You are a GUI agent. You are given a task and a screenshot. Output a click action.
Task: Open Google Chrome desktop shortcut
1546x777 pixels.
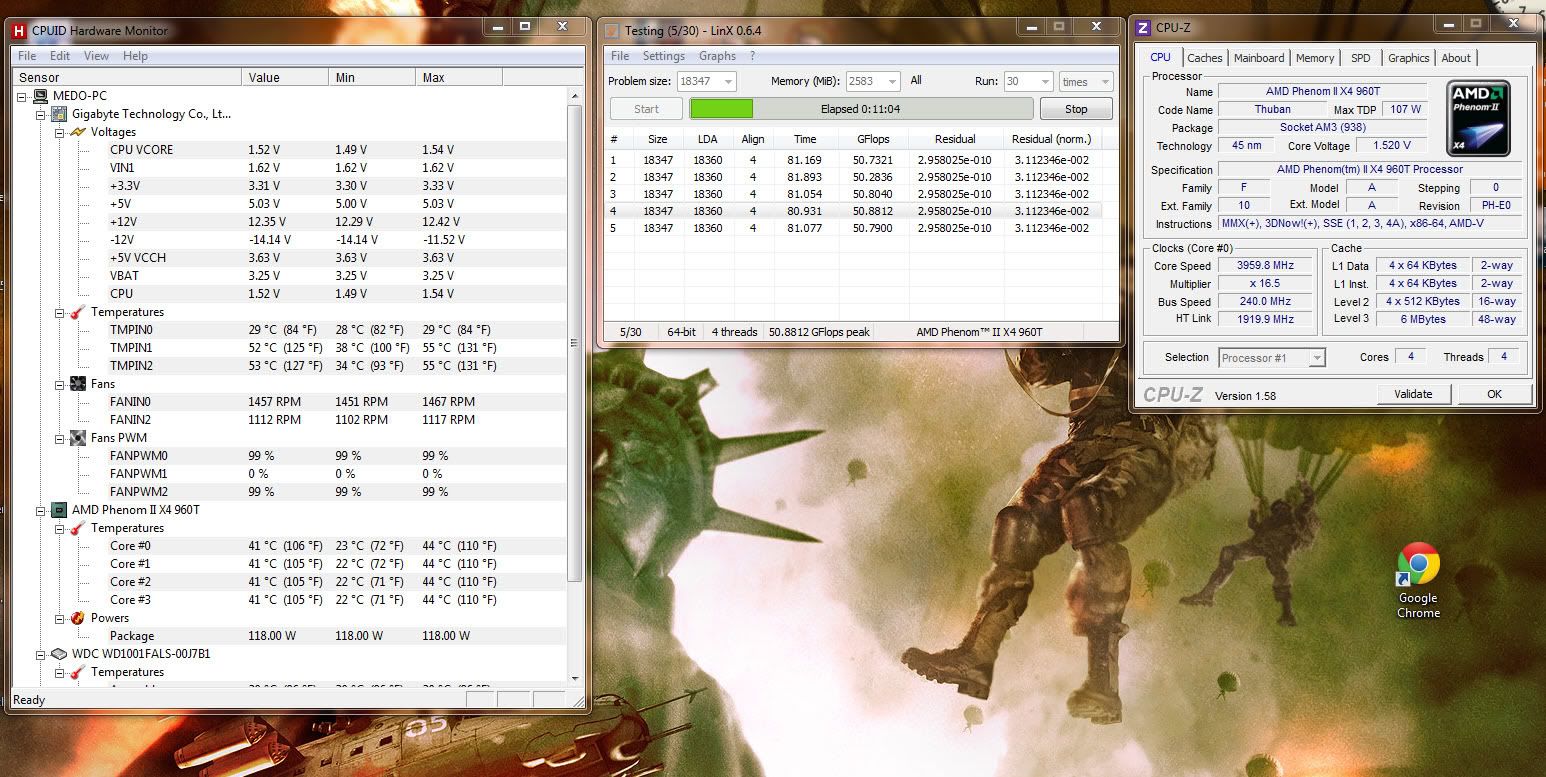(1418, 580)
